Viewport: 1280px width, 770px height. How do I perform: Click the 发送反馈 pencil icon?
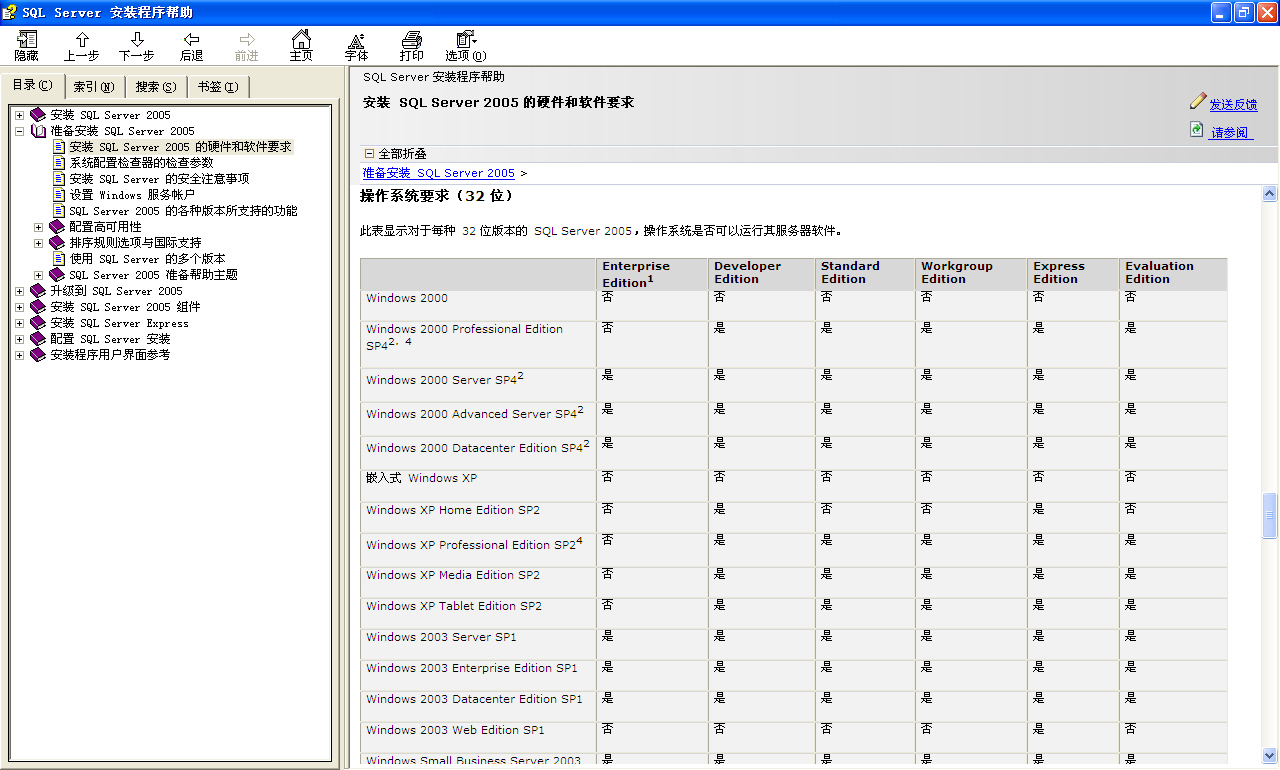pyautogui.click(x=1199, y=101)
